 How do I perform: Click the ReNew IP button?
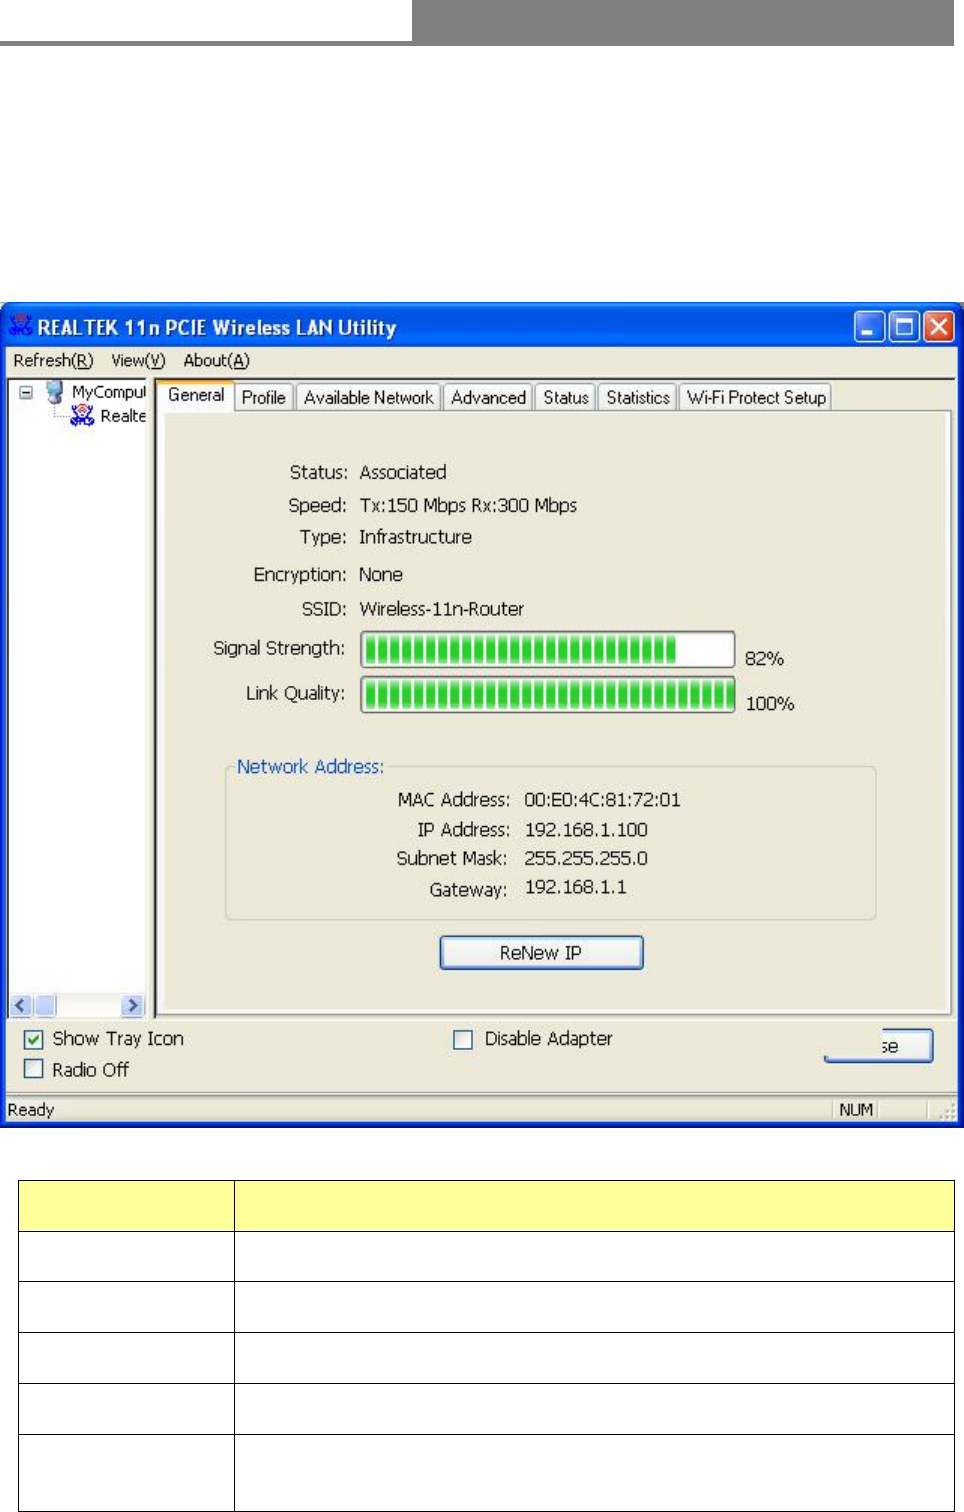[x=541, y=953]
